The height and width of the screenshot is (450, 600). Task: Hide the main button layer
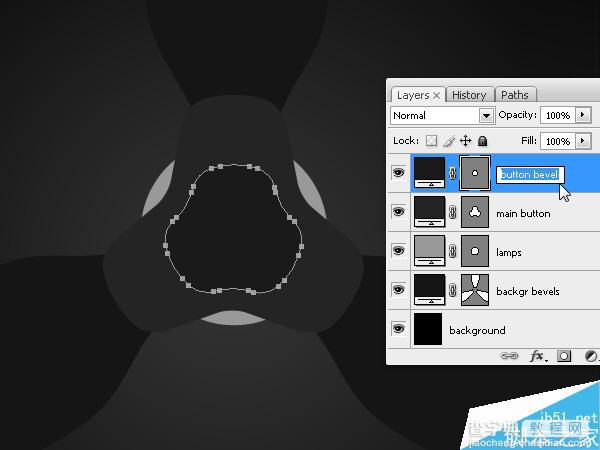398,212
